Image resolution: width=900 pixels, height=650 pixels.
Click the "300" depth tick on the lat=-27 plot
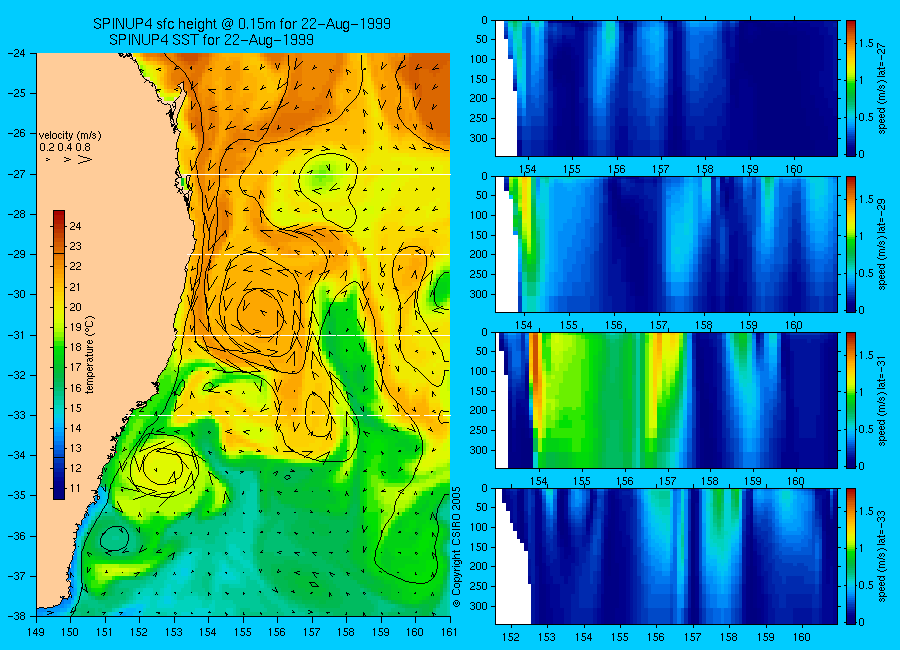[x=479, y=138]
